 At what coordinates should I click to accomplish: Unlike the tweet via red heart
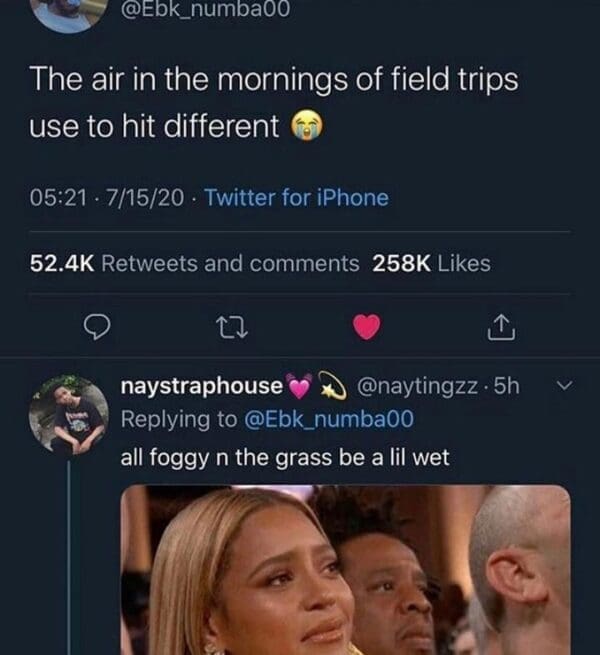coord(367,326)
